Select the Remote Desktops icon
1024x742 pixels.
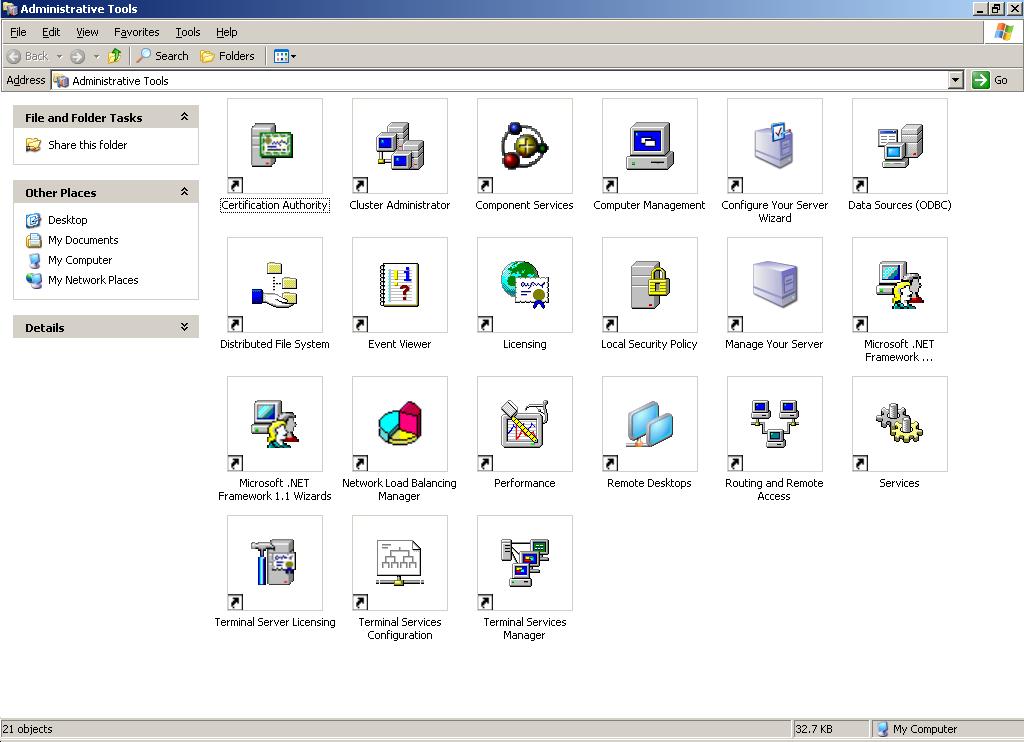pyautogui.click(x=649, y=424)
